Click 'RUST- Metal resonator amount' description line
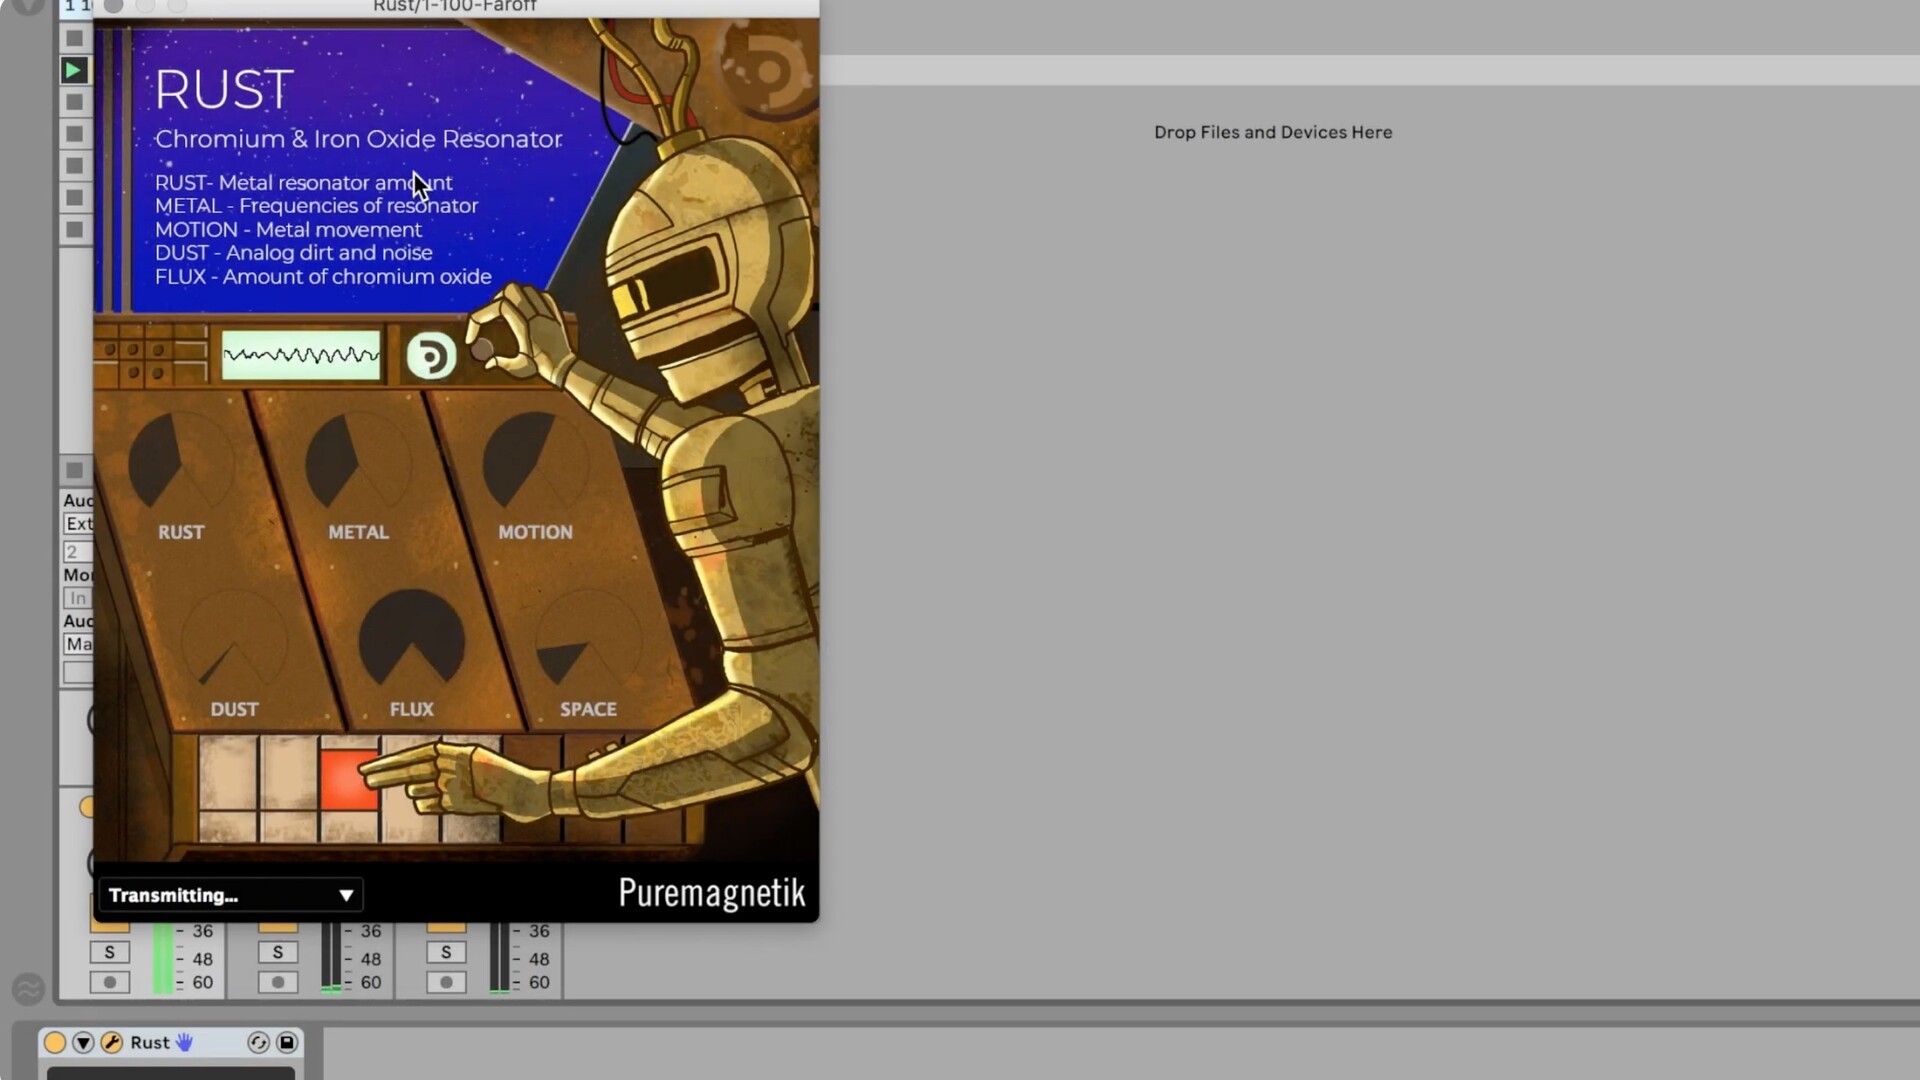The image size is (1920, 1080). point(303,182)
